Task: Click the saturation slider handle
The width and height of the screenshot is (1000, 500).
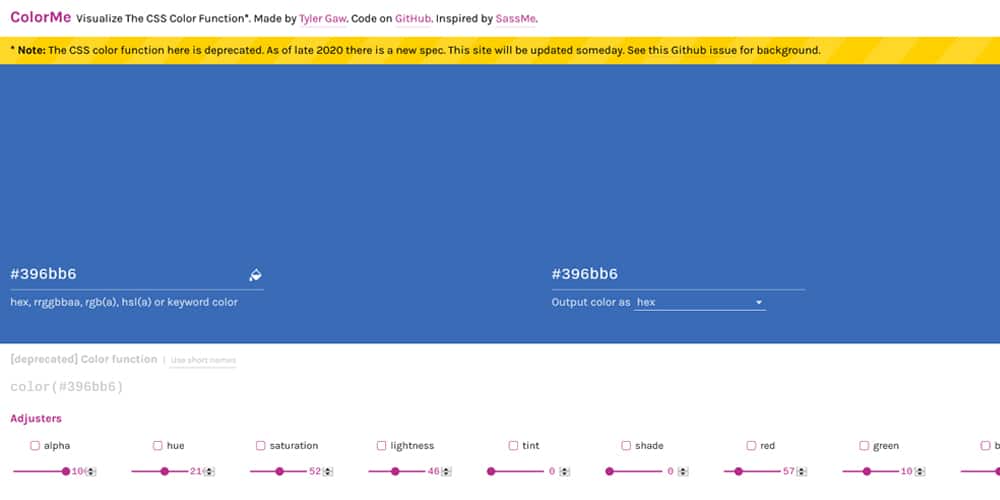Action: [279, 472]
